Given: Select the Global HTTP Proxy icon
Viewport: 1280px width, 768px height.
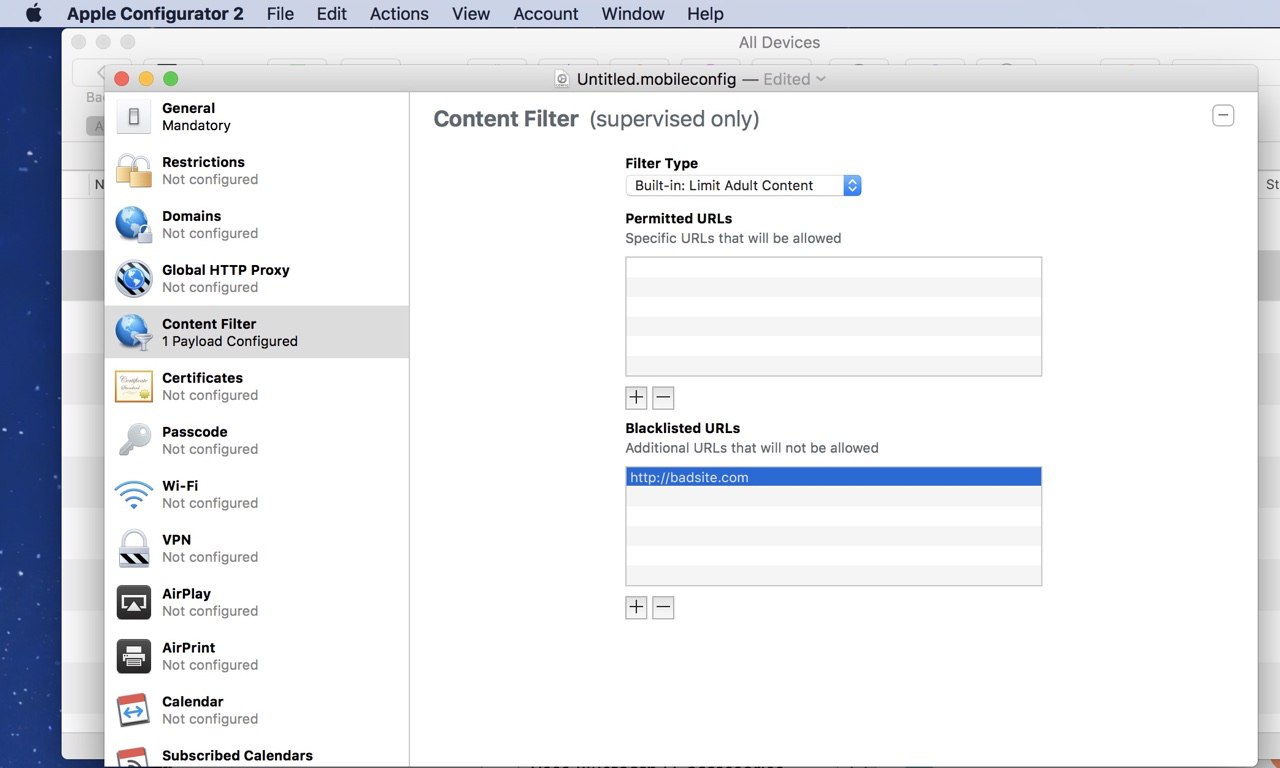Looking at the screenshot, I should click(133, 278).
